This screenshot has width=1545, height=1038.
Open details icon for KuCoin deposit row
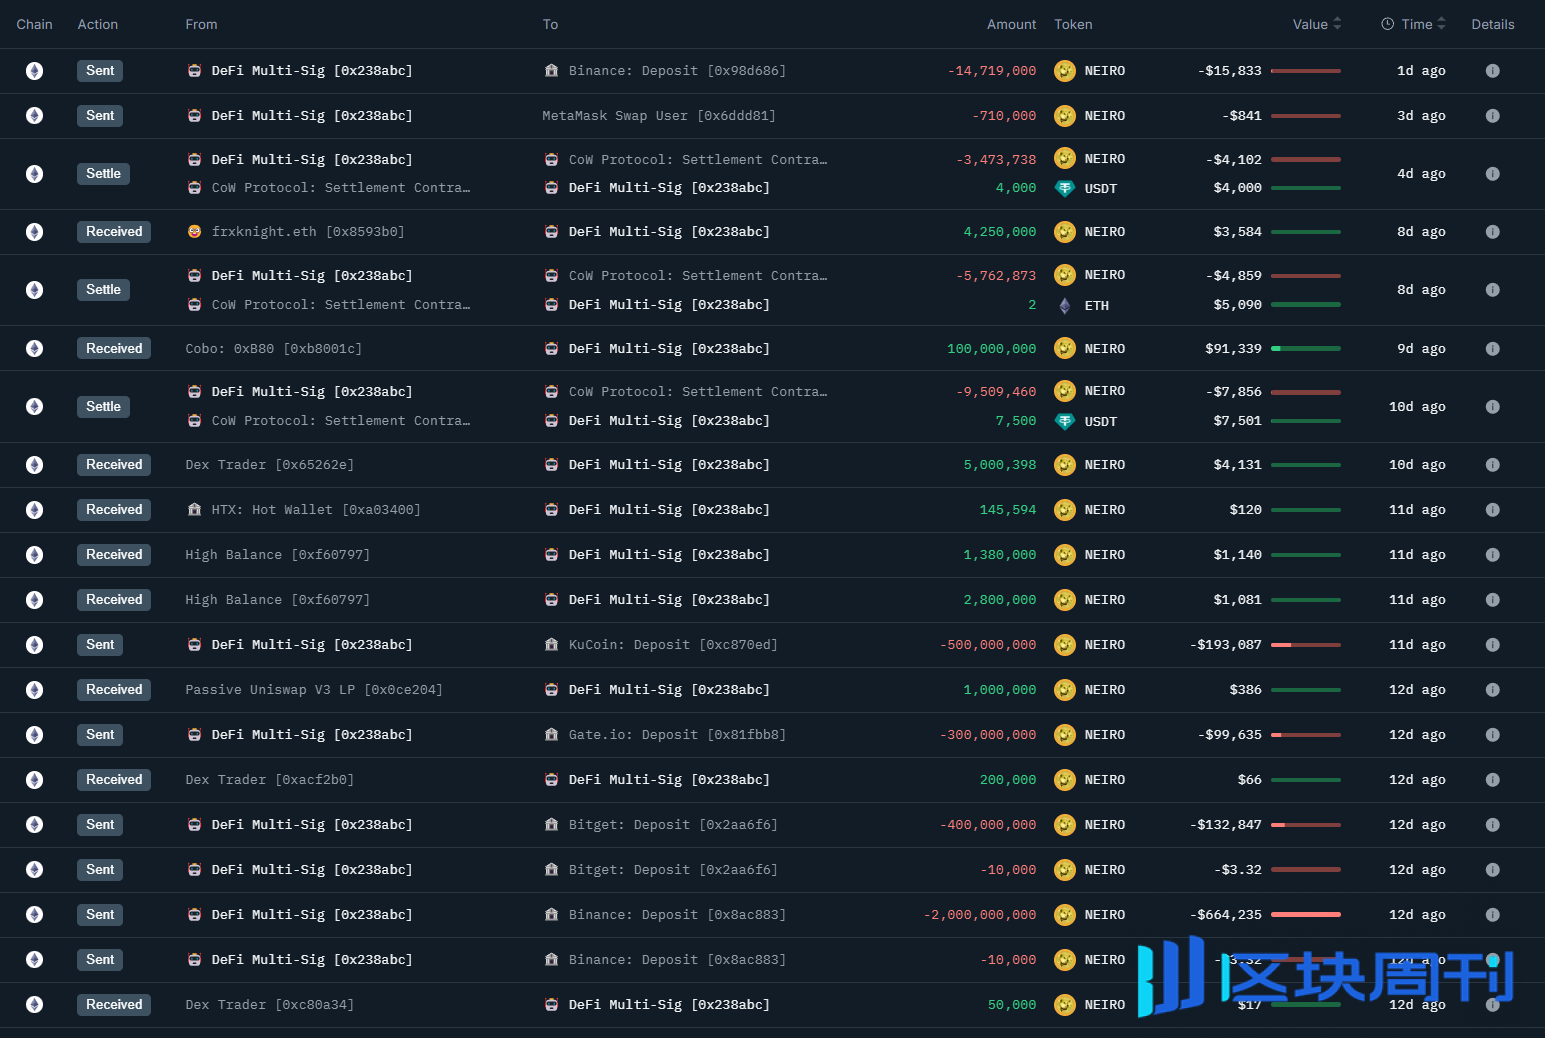point(1492,645)
